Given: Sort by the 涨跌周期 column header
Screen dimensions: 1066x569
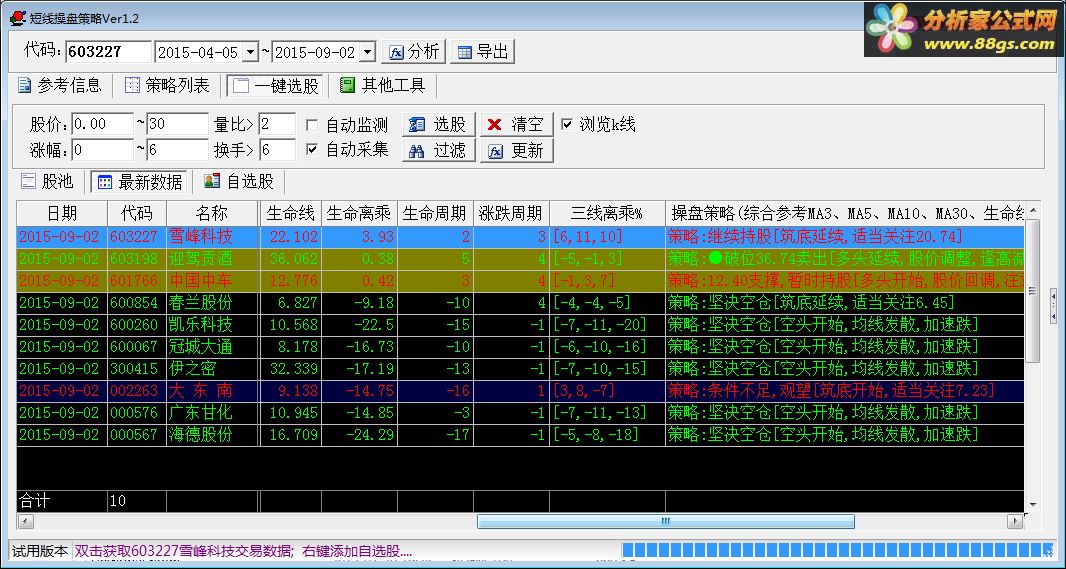Looking at the screenshot, I should coord(511,213).
